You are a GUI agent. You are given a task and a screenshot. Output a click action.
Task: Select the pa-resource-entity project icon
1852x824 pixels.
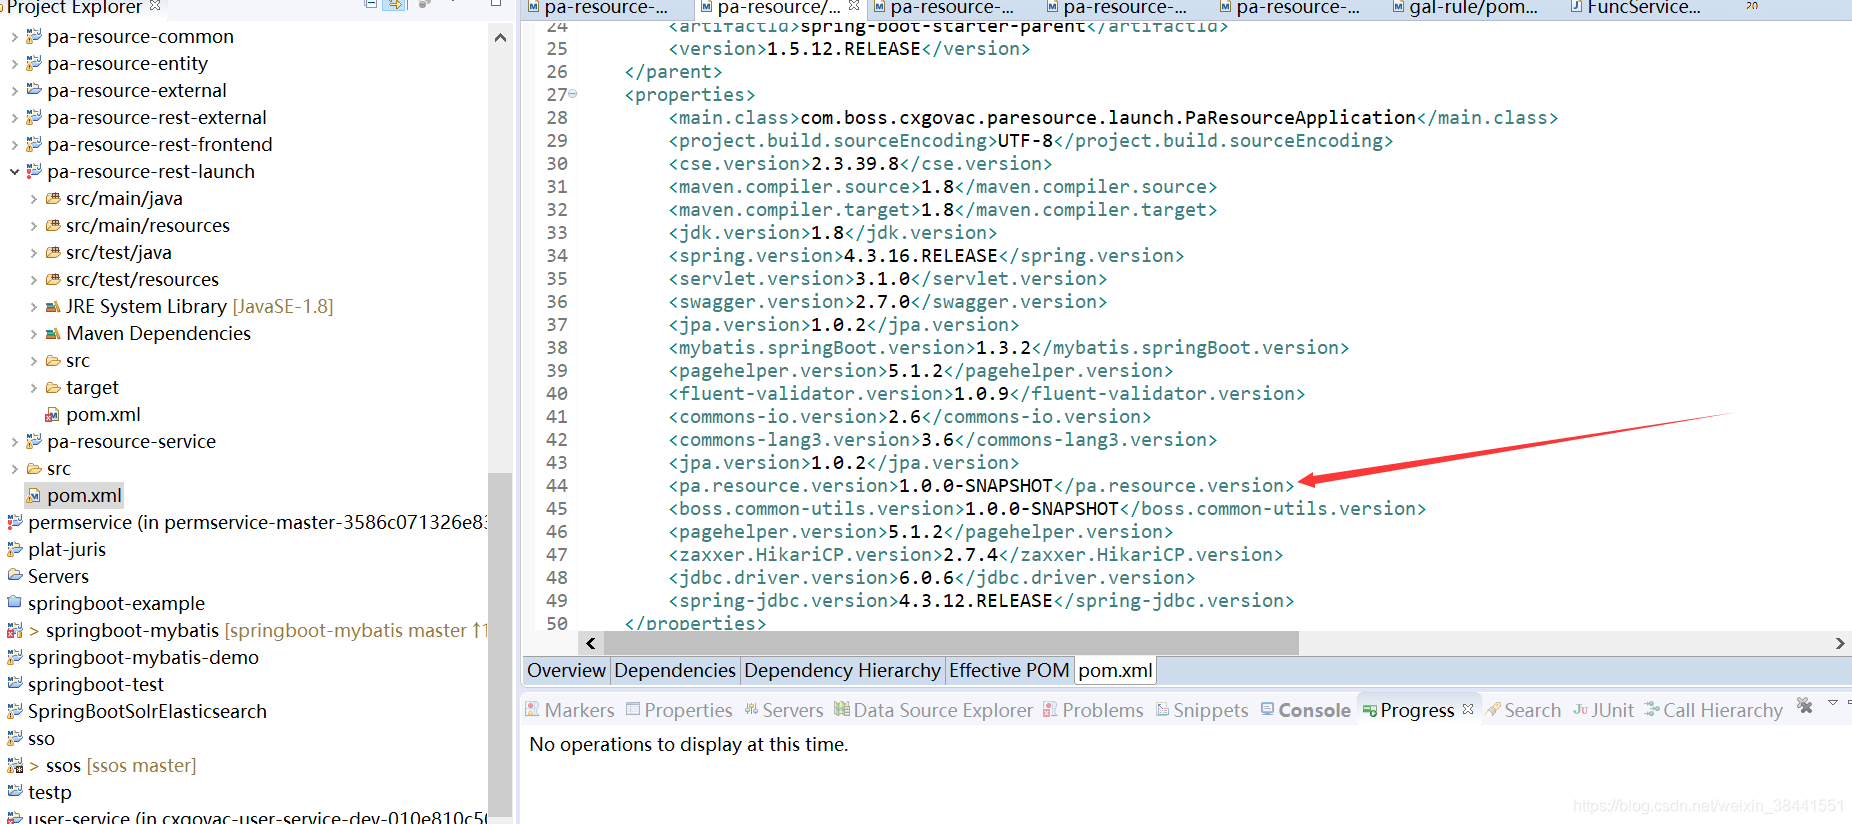click(34, 63)
